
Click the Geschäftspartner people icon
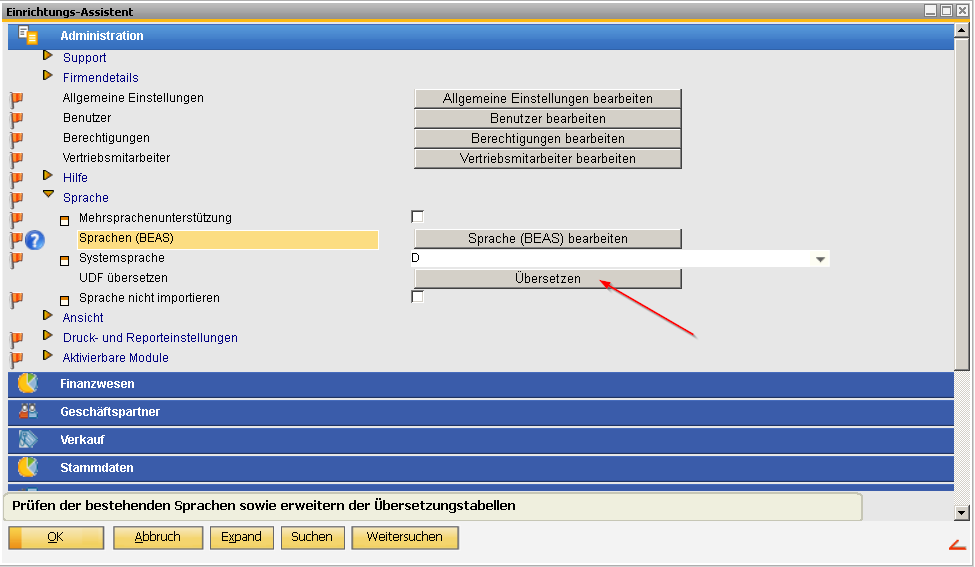[x=28, y=411]
